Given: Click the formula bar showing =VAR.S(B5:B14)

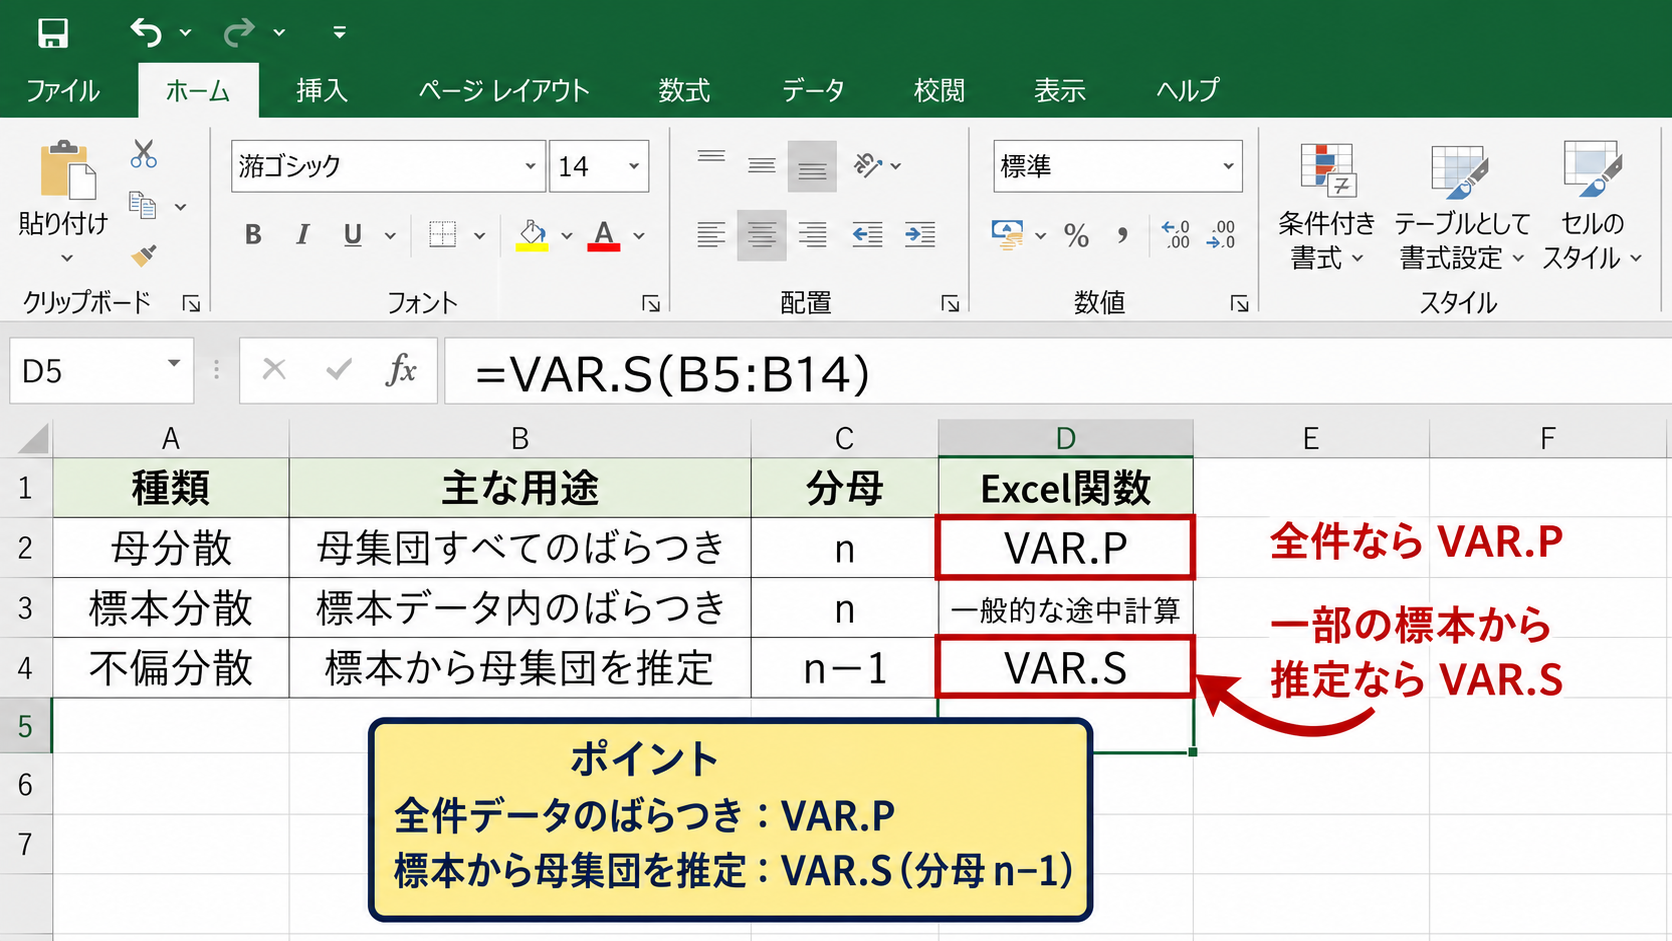Looking at the screenshot, I should (x=1058, y=371).
